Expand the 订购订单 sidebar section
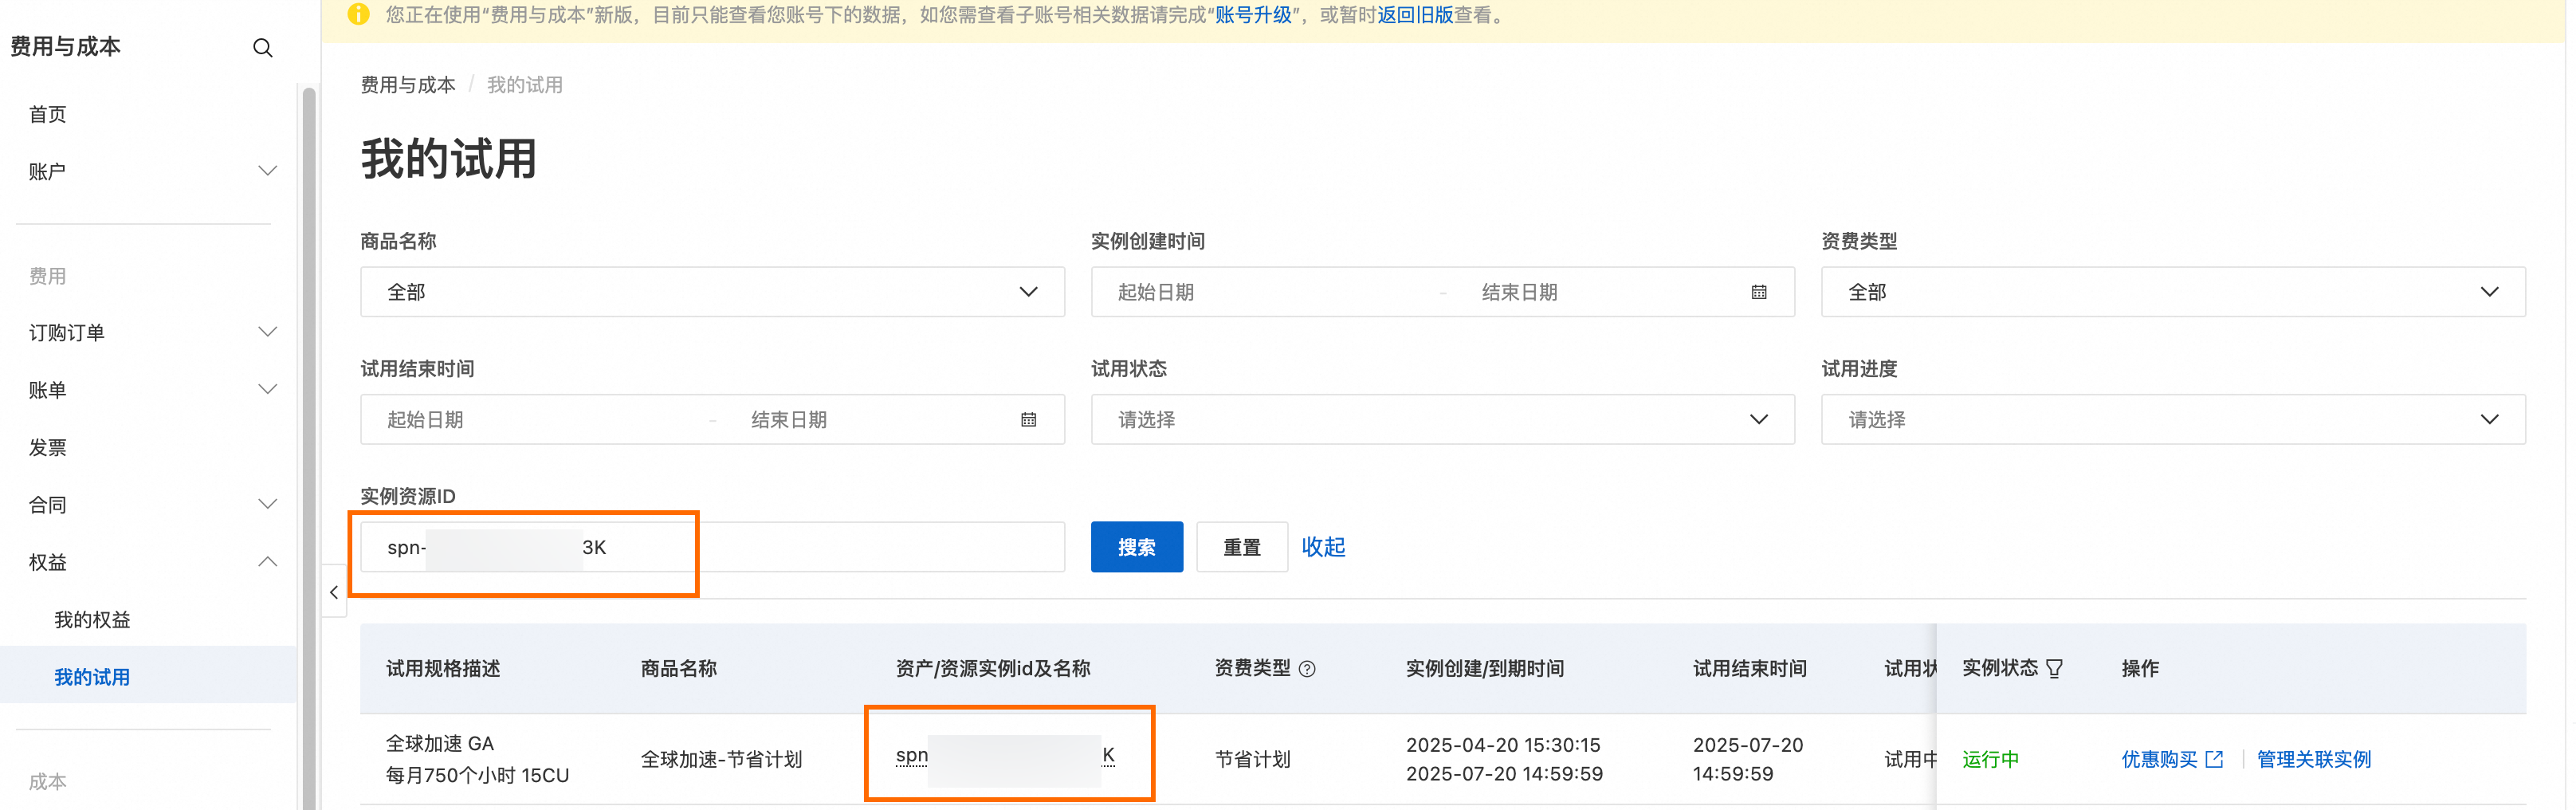 (267, 332)
